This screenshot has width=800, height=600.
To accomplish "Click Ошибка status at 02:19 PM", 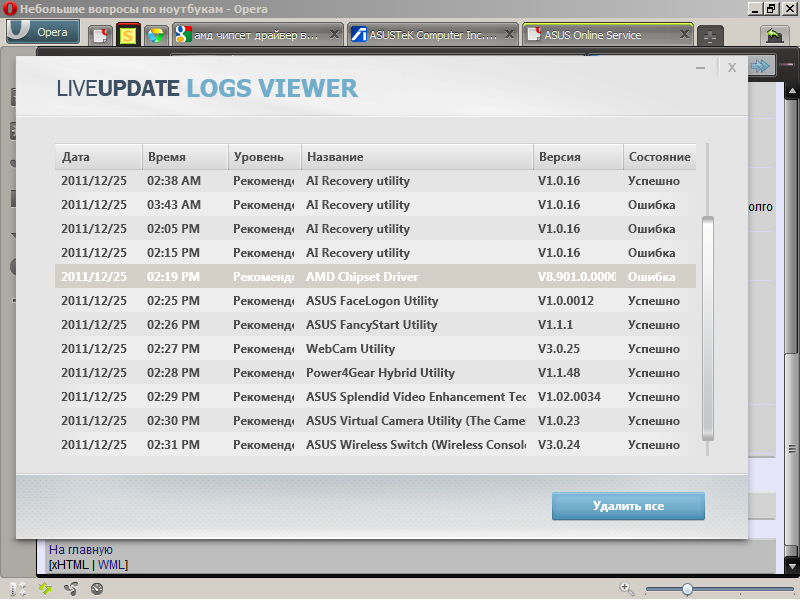I will 652,277.
